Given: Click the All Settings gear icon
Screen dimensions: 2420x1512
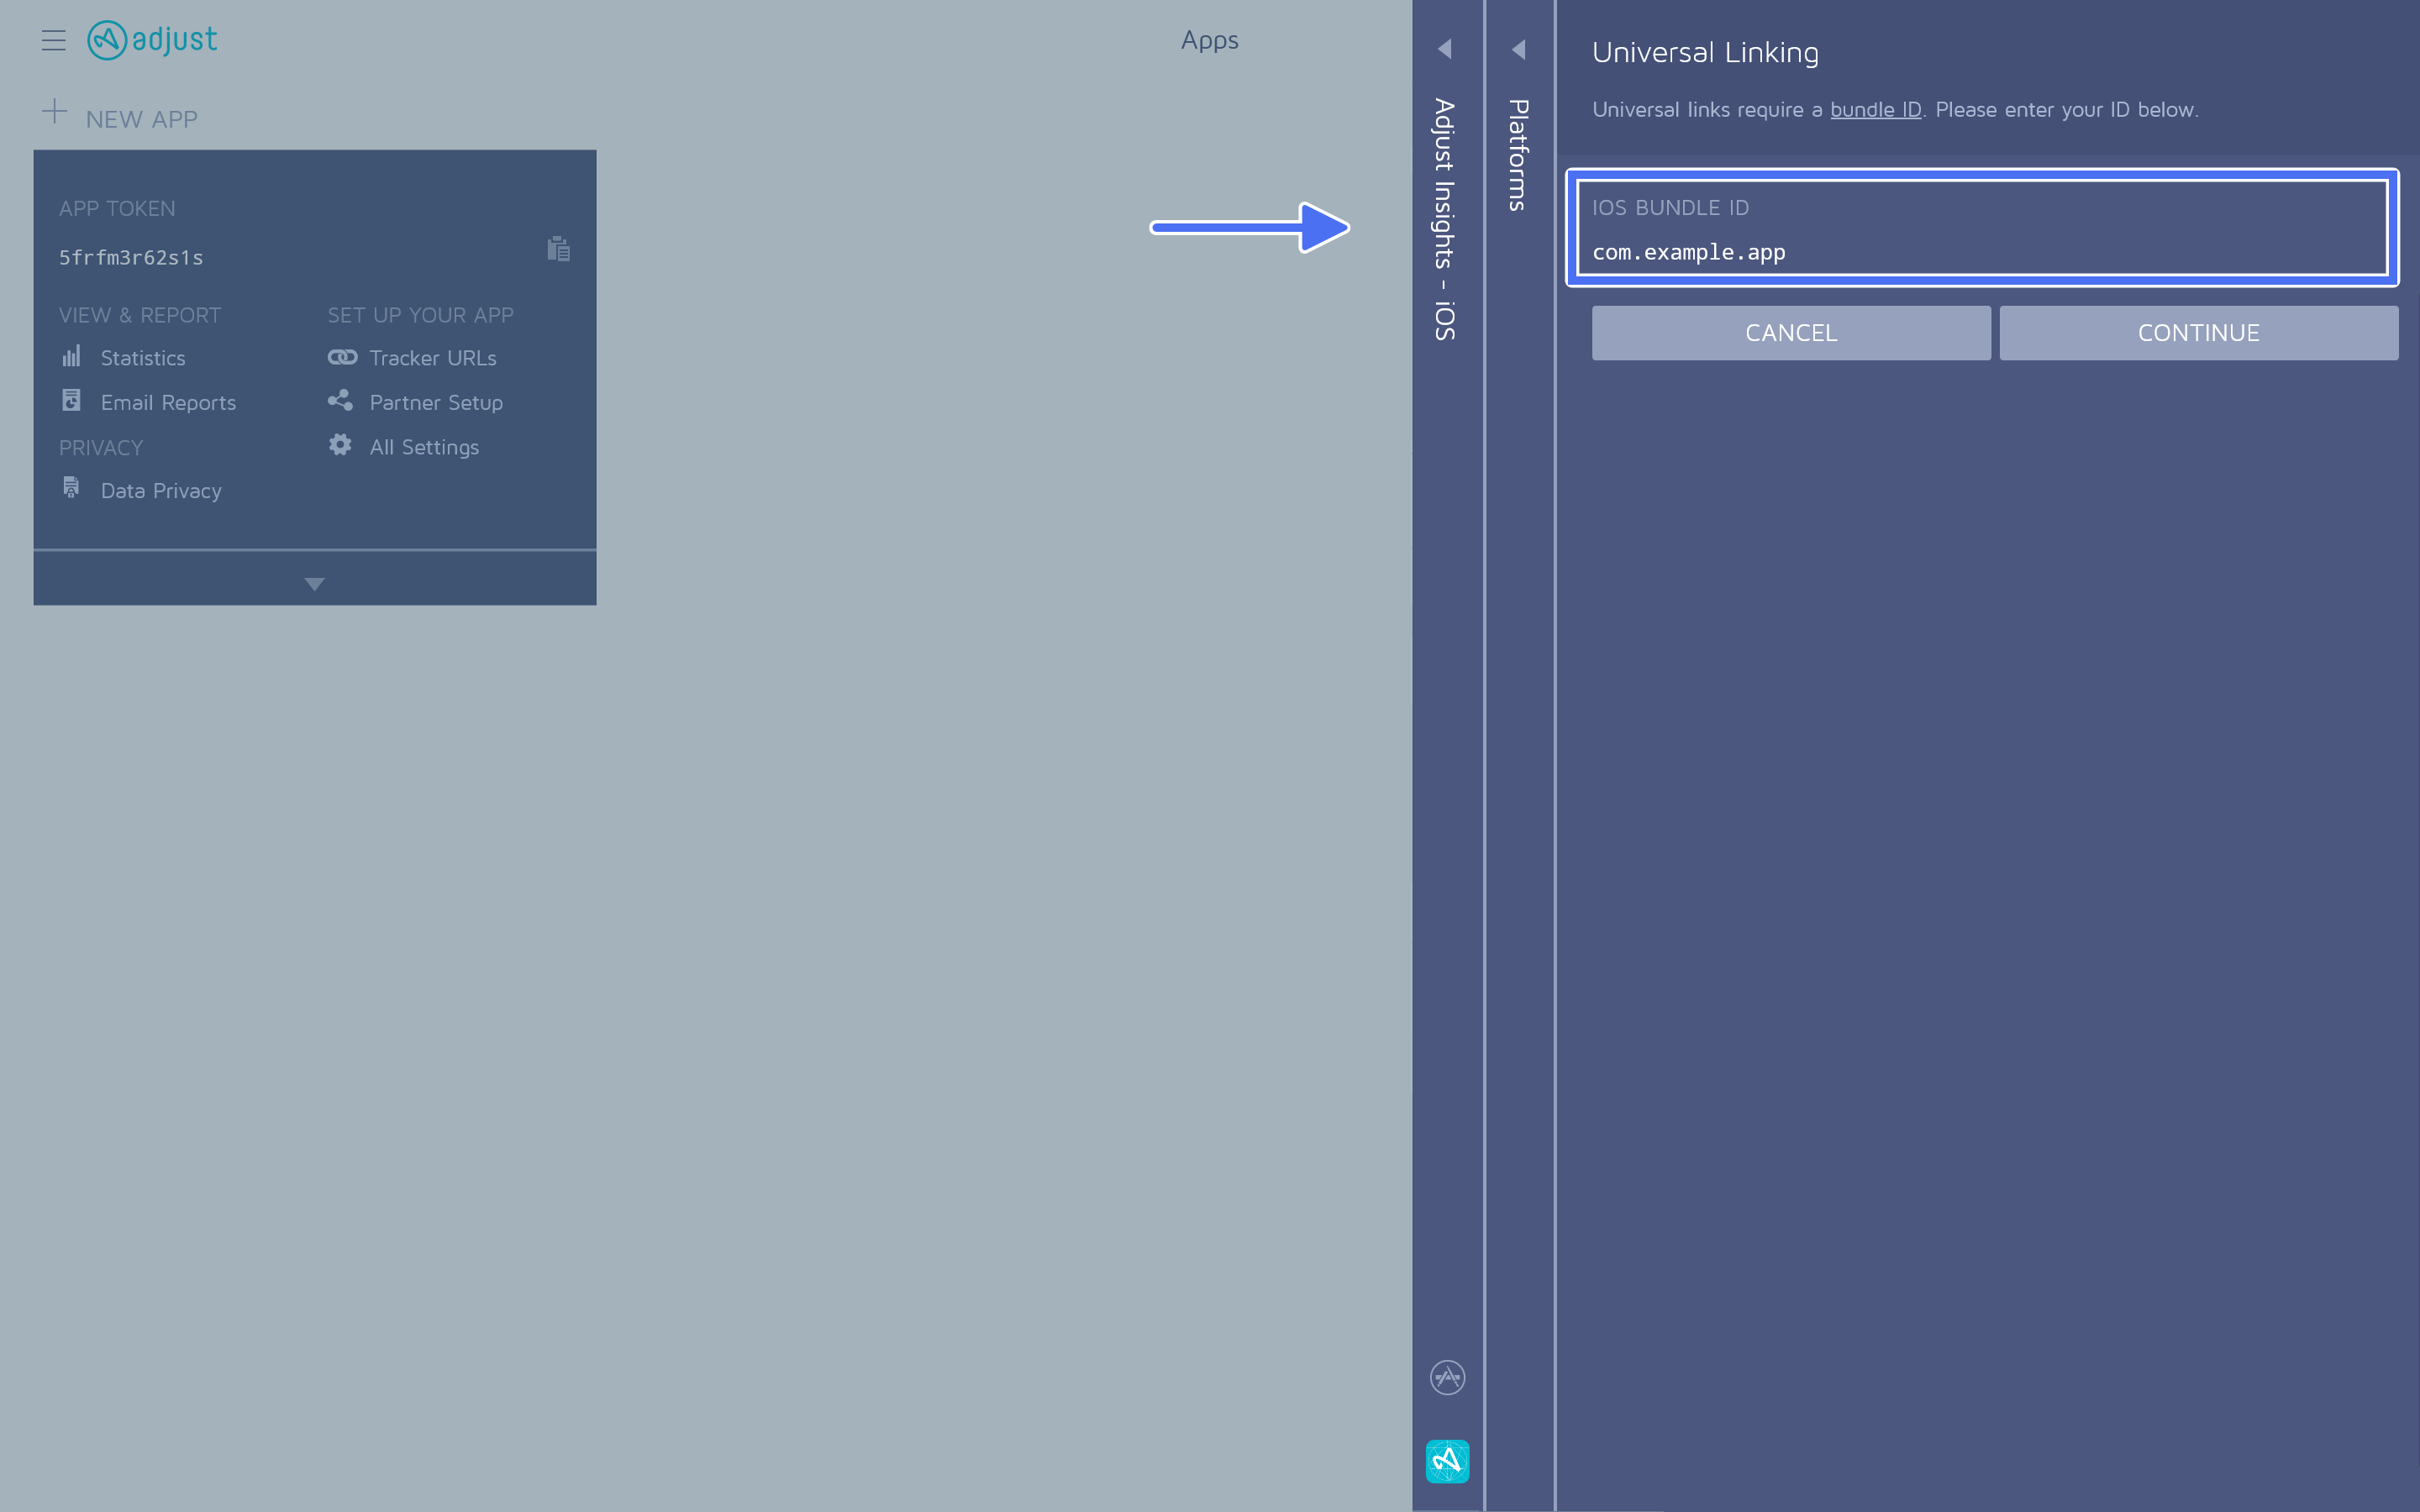Looking at the screenshot, I should [340, 445].
